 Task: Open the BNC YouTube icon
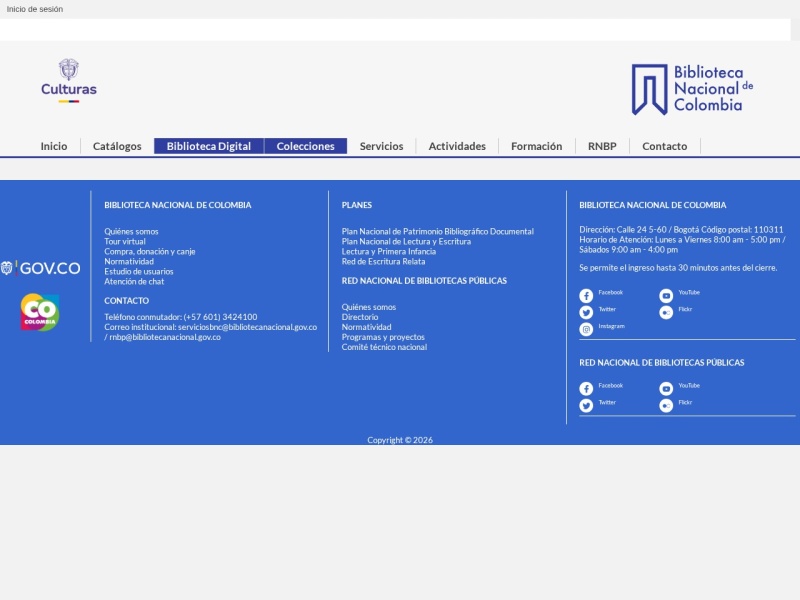point(666,295)
